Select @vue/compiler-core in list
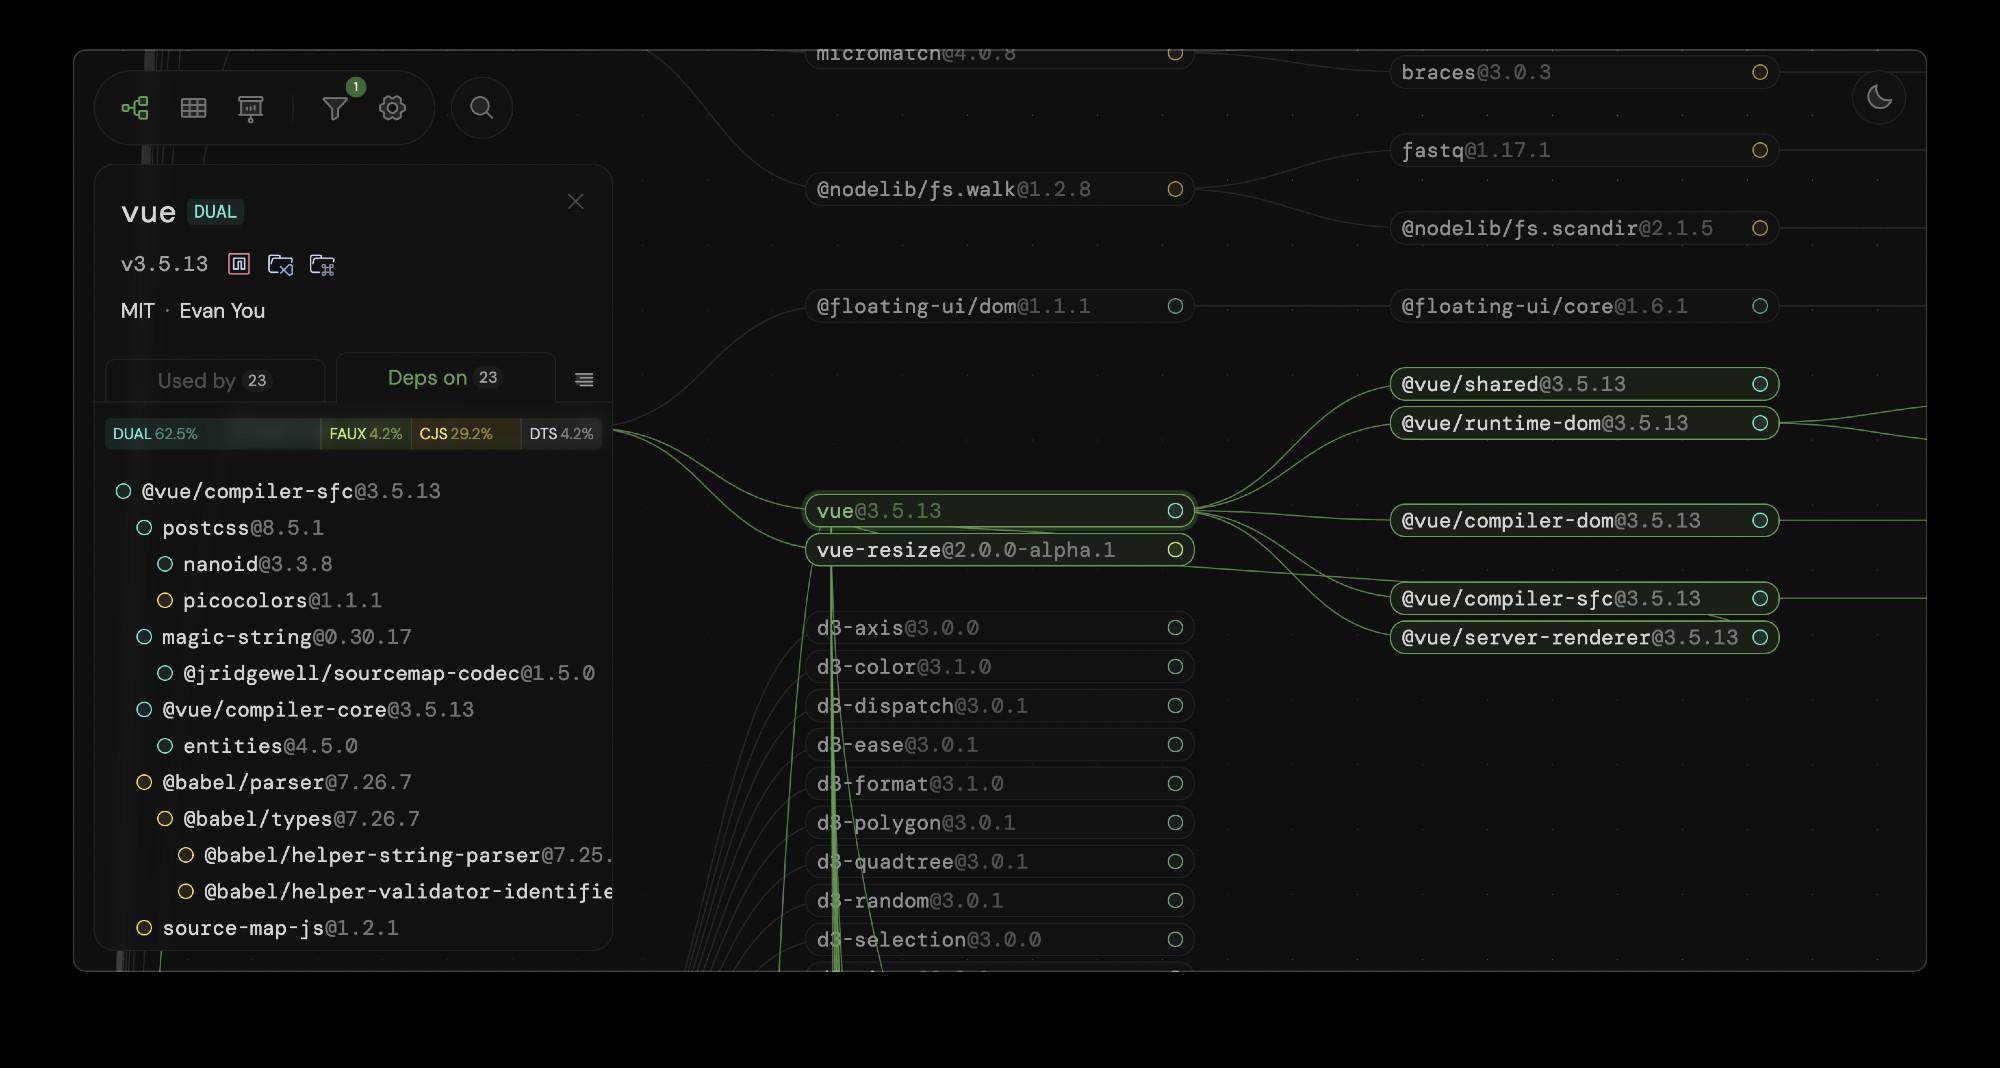The image size is (2000, 1068). click(318, 709)
